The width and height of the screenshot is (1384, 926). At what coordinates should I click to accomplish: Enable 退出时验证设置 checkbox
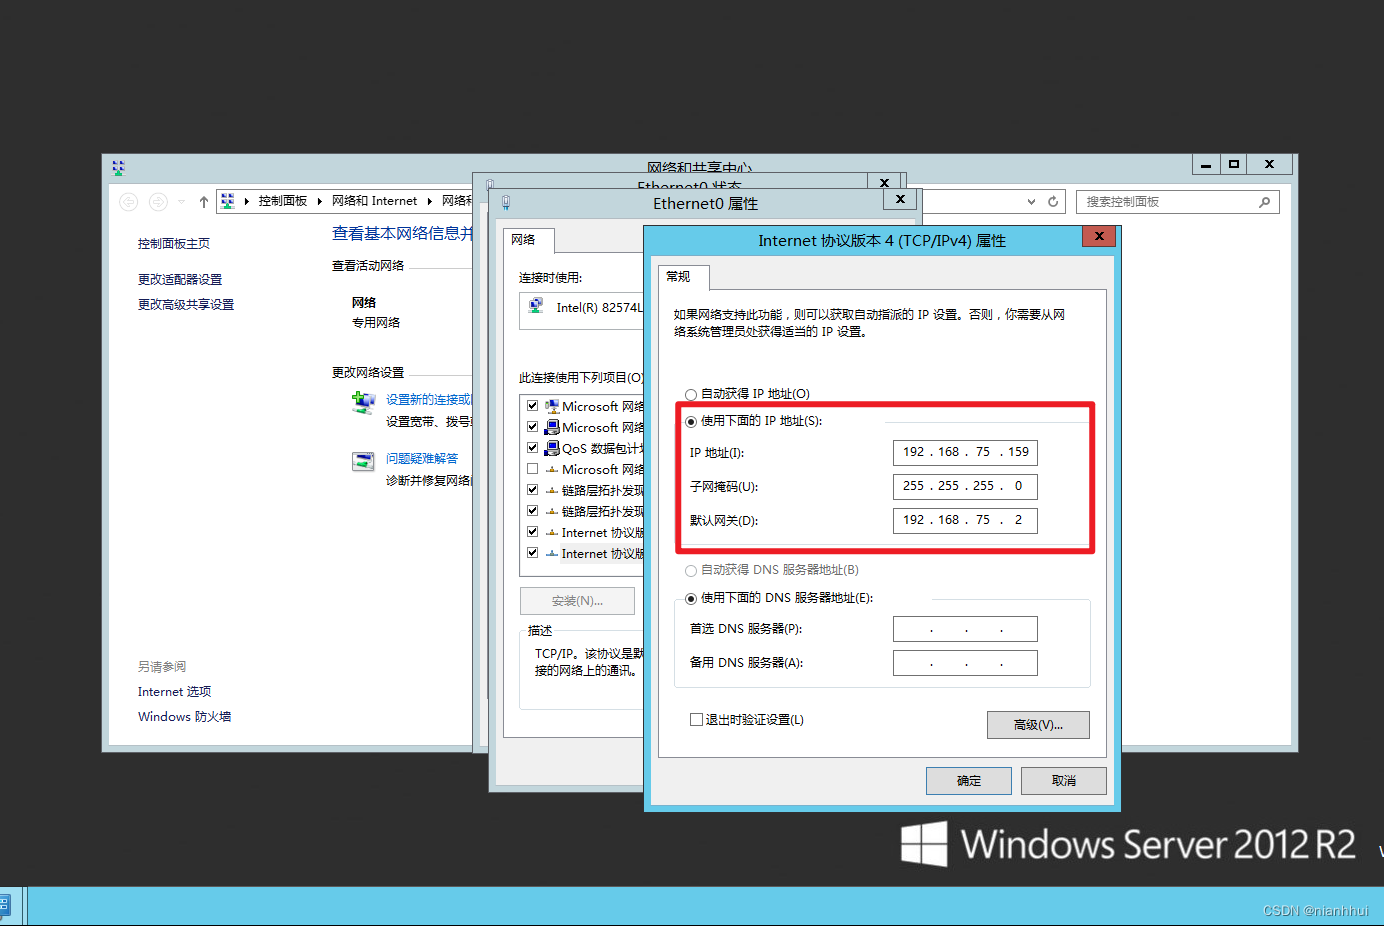696,719
